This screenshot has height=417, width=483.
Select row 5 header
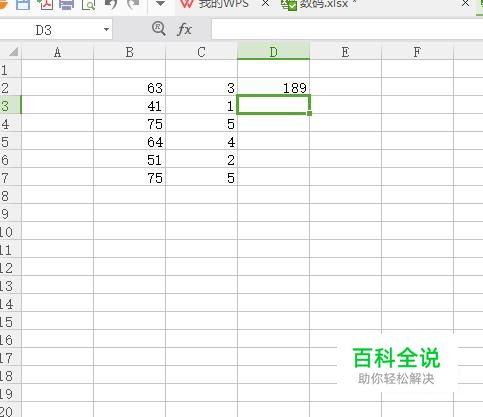tap(10, 142)
